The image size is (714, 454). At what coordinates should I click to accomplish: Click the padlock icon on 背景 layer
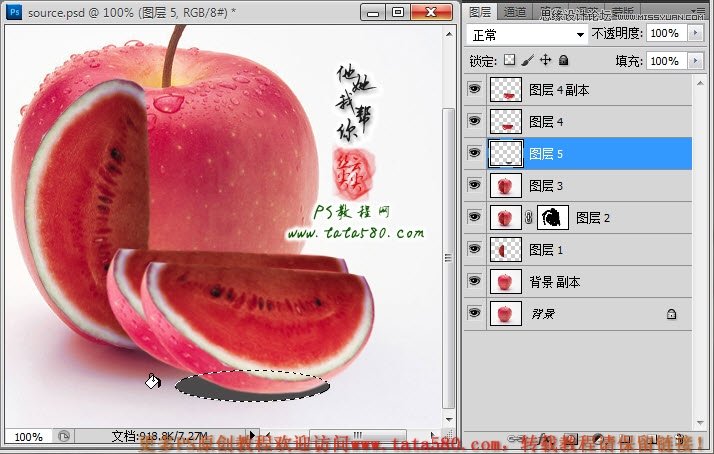(x=671, y=314)
